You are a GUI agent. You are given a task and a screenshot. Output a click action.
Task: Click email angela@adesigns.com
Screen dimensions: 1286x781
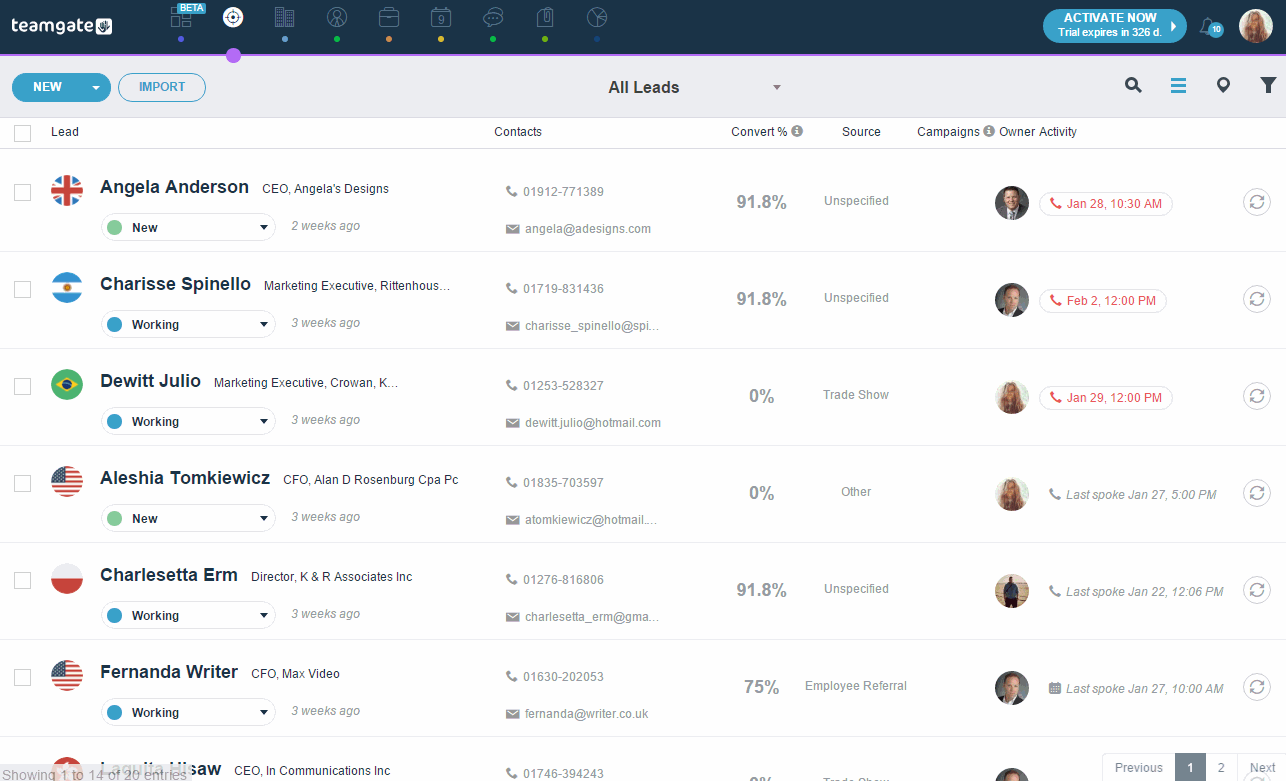(x=588, y=229)
